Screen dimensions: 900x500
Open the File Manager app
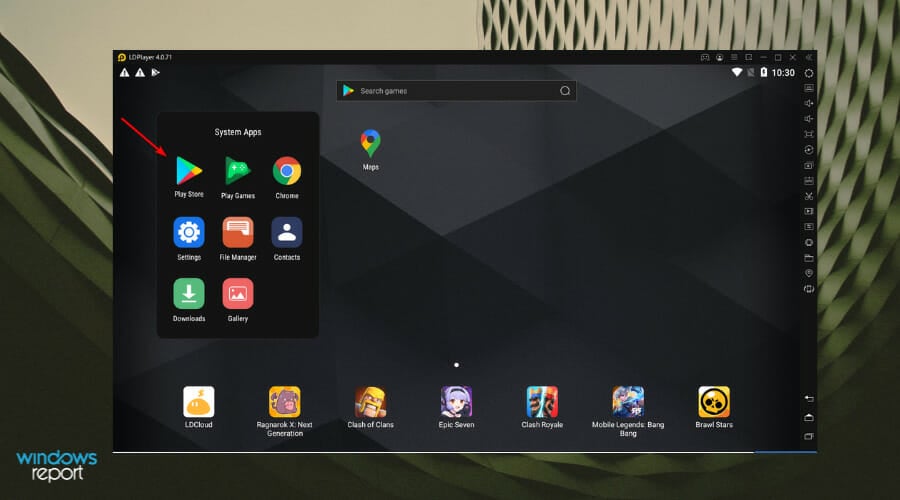click(x=238, y=232)
